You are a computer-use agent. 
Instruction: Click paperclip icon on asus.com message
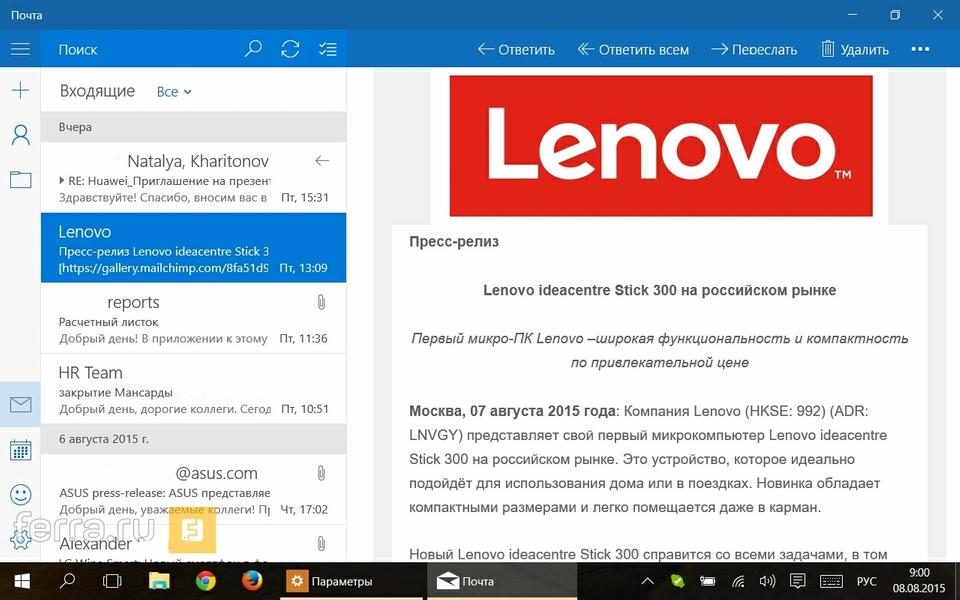[321, 473]
